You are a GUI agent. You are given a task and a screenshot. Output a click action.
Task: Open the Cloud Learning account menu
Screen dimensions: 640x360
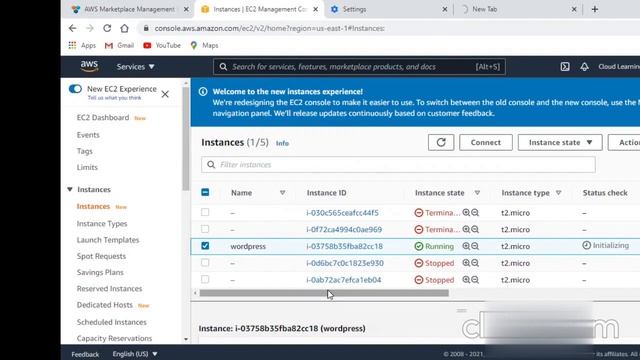[619, 67]
